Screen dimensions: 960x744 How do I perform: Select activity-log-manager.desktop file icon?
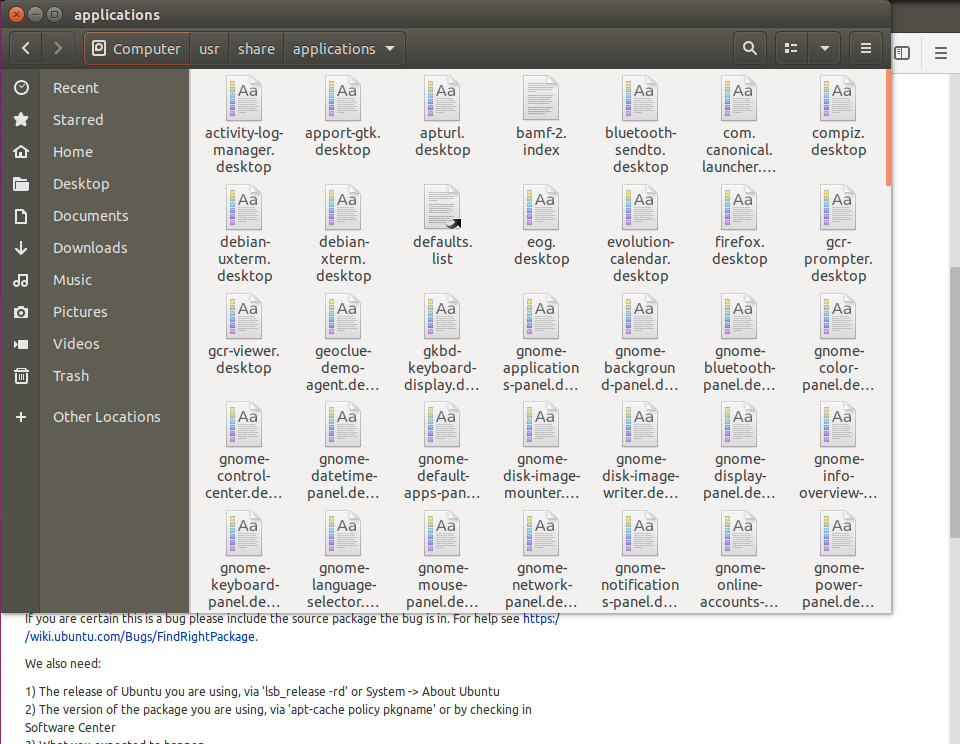coord(244,98)
